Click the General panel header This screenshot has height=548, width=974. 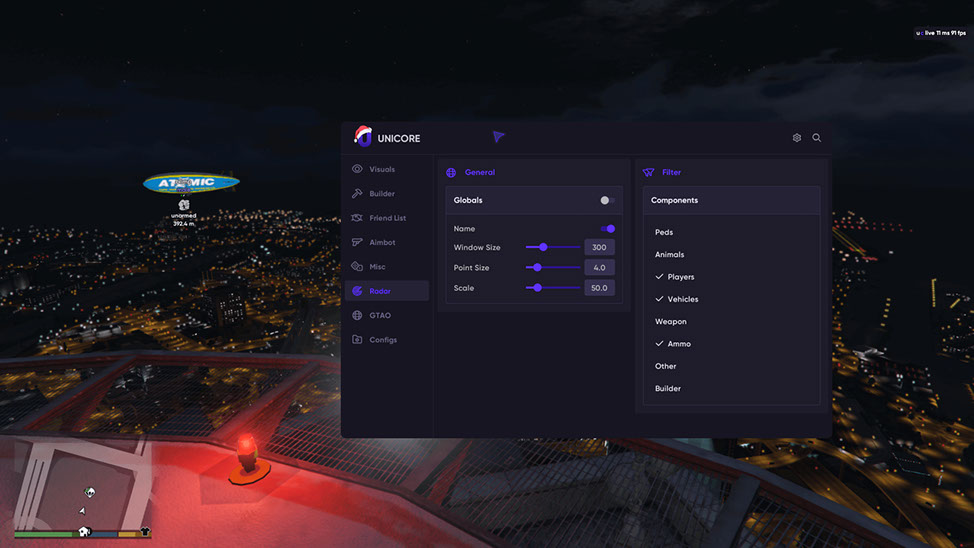click(480, 172)
